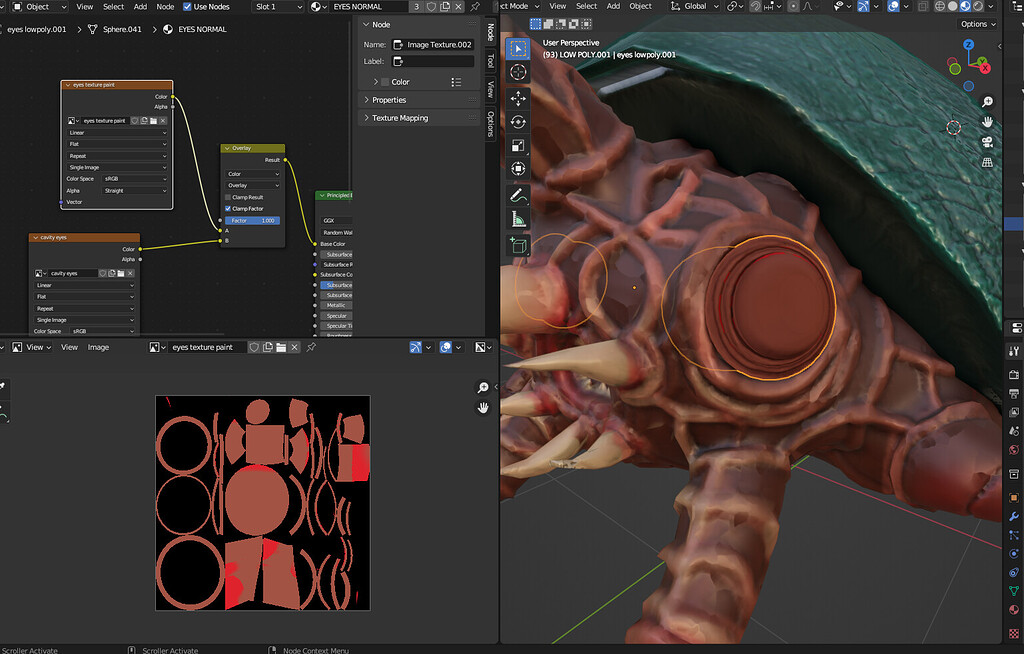
Task: Open the Overlay blend mode dropdown
Action: pyautogui.click(x=251, y=184)
